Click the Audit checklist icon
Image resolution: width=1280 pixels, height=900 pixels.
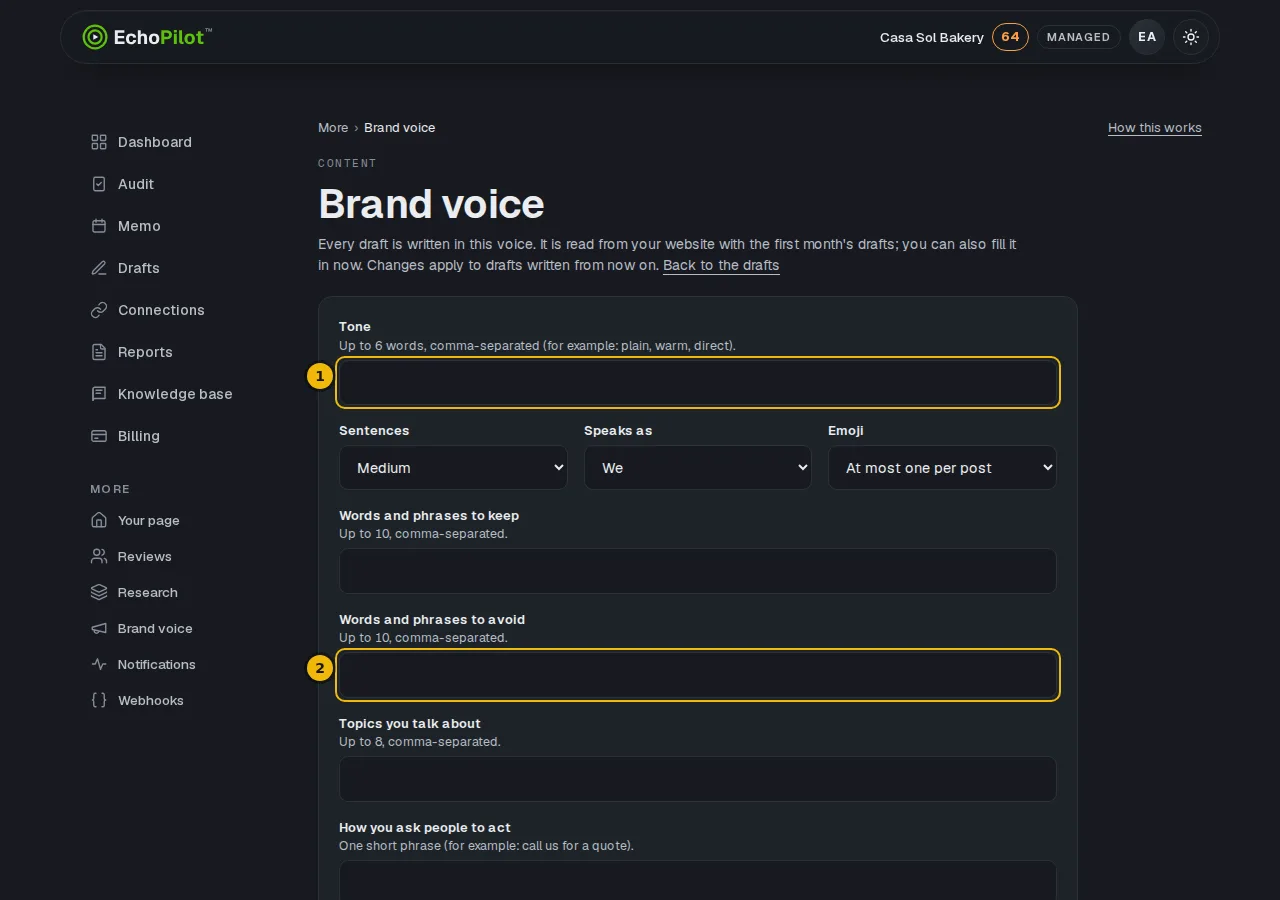[99, 184]
